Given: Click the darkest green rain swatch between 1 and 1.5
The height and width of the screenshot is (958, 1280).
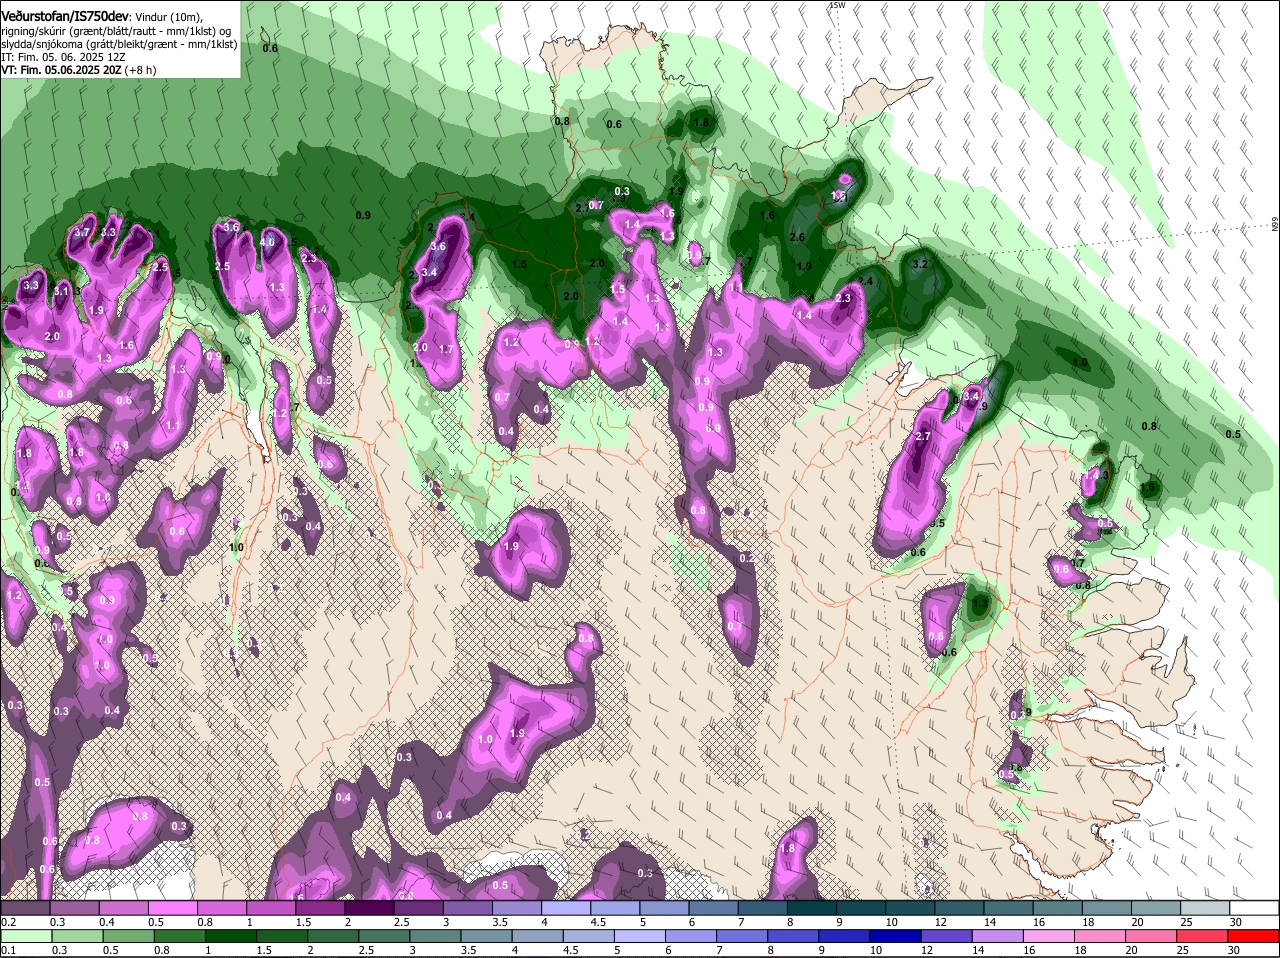Looking at the screenshot, I should pyautogui.click(x=231, y=936).
